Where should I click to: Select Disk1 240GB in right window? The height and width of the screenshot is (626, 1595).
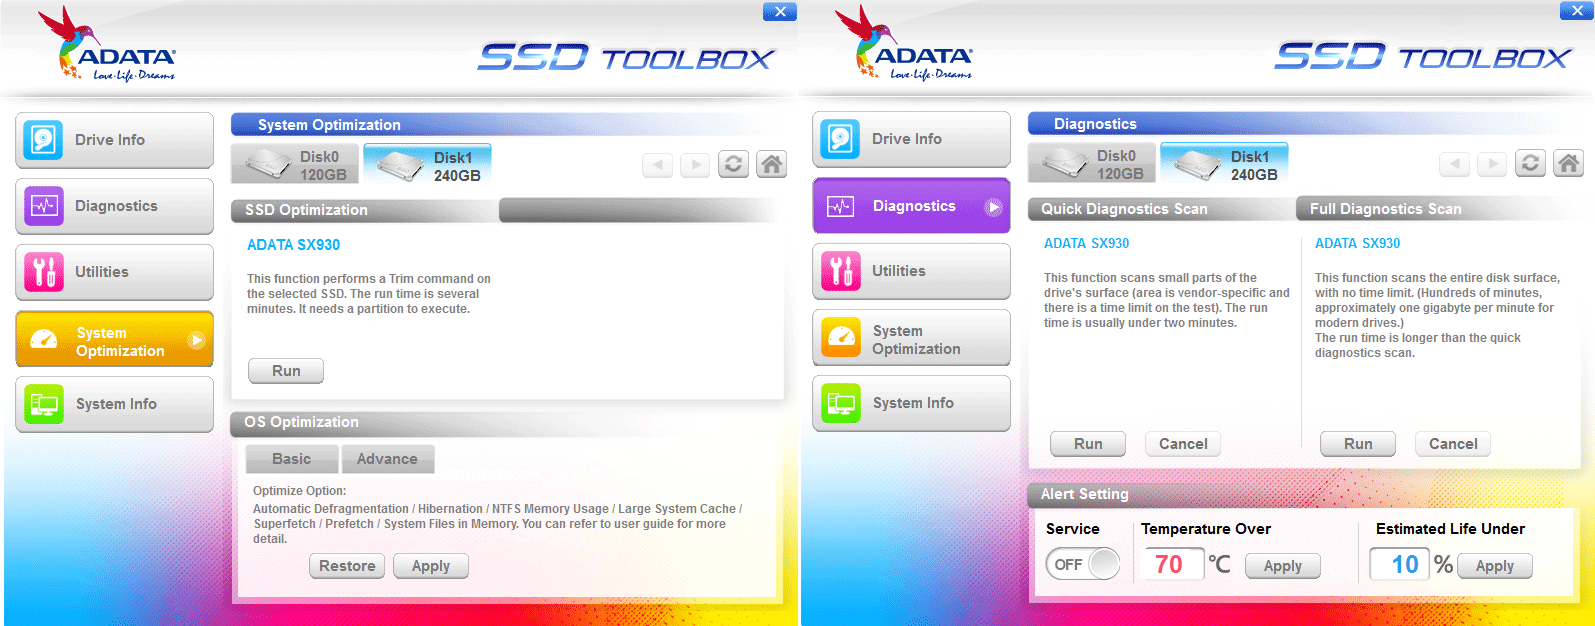pyautogui.click(x=1224, y=164)
